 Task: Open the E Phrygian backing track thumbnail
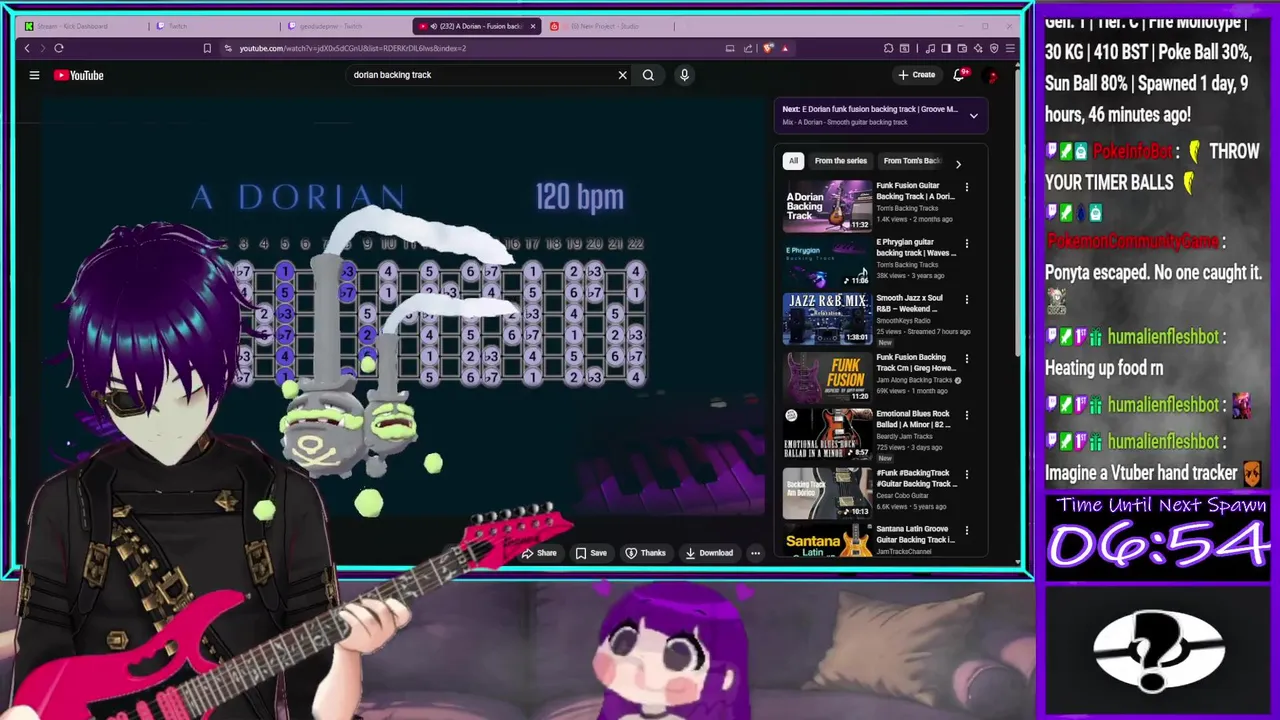point(827,262)
